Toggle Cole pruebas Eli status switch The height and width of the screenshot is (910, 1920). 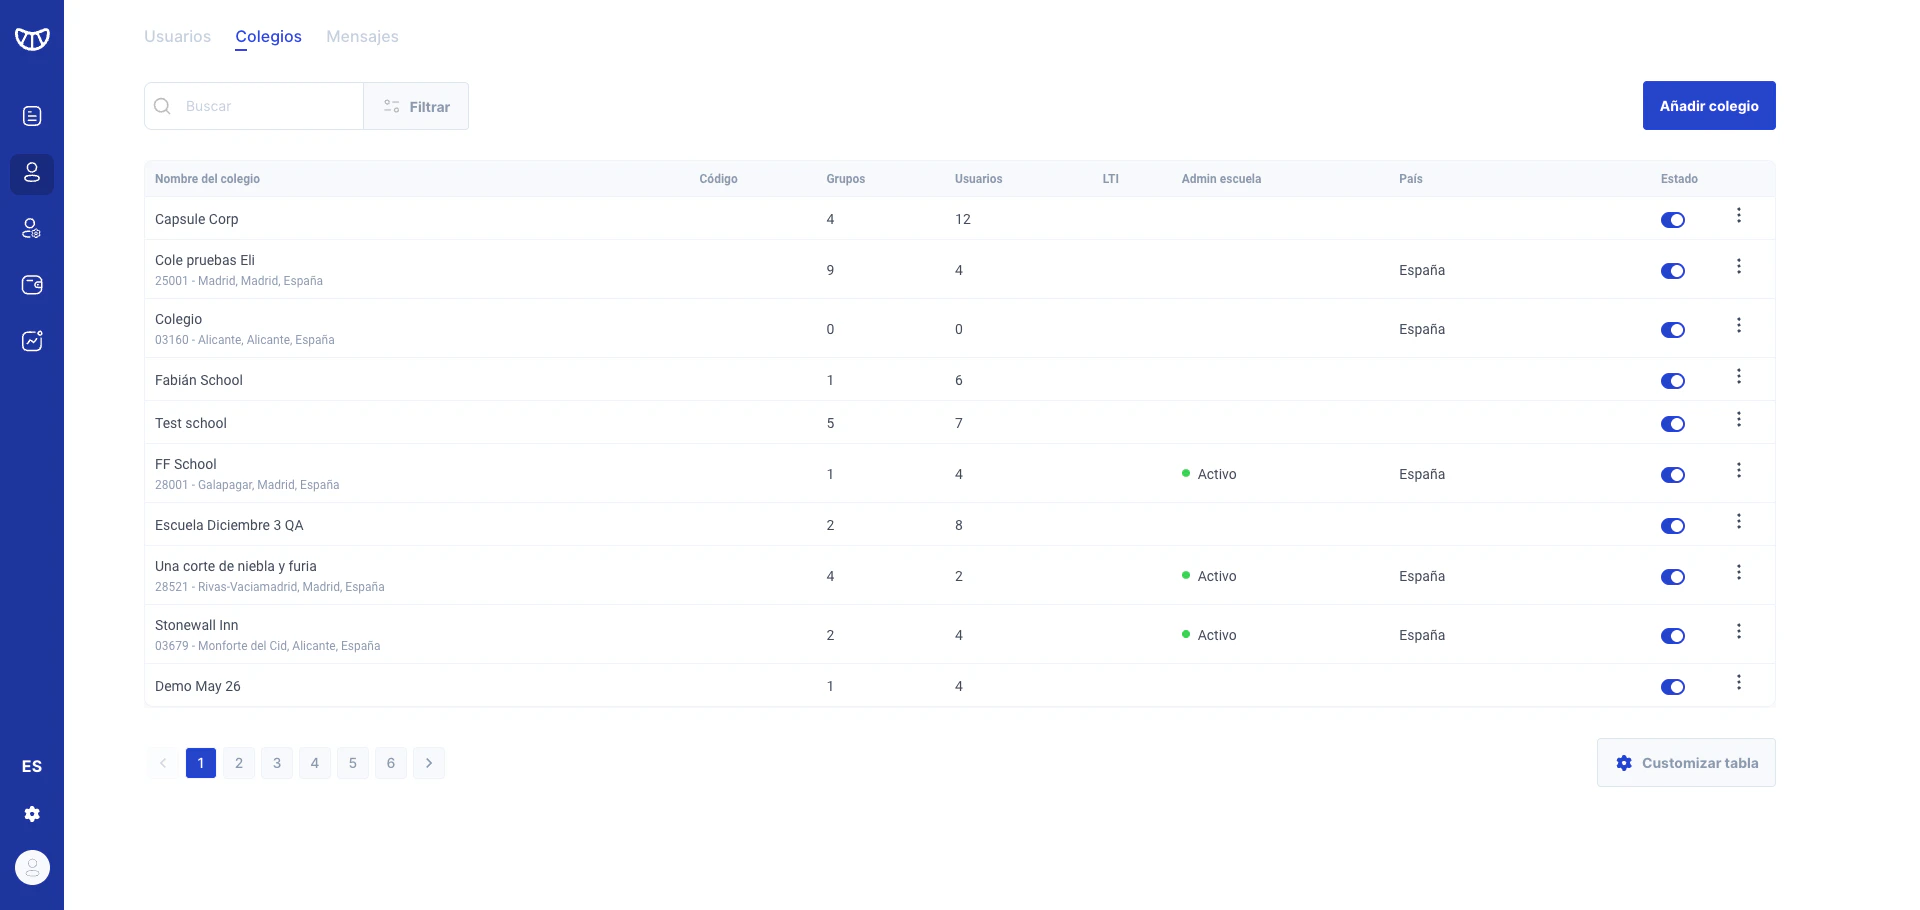1673,271
